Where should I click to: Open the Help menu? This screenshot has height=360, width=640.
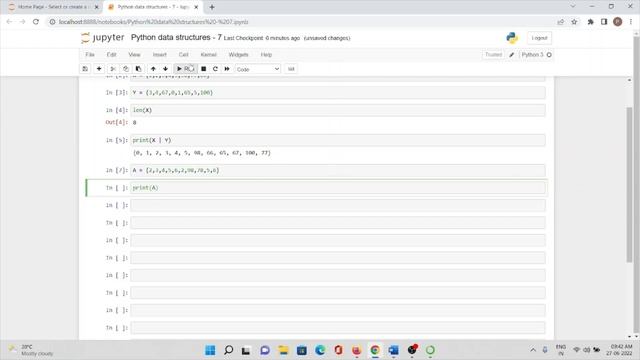click(266, 55)
